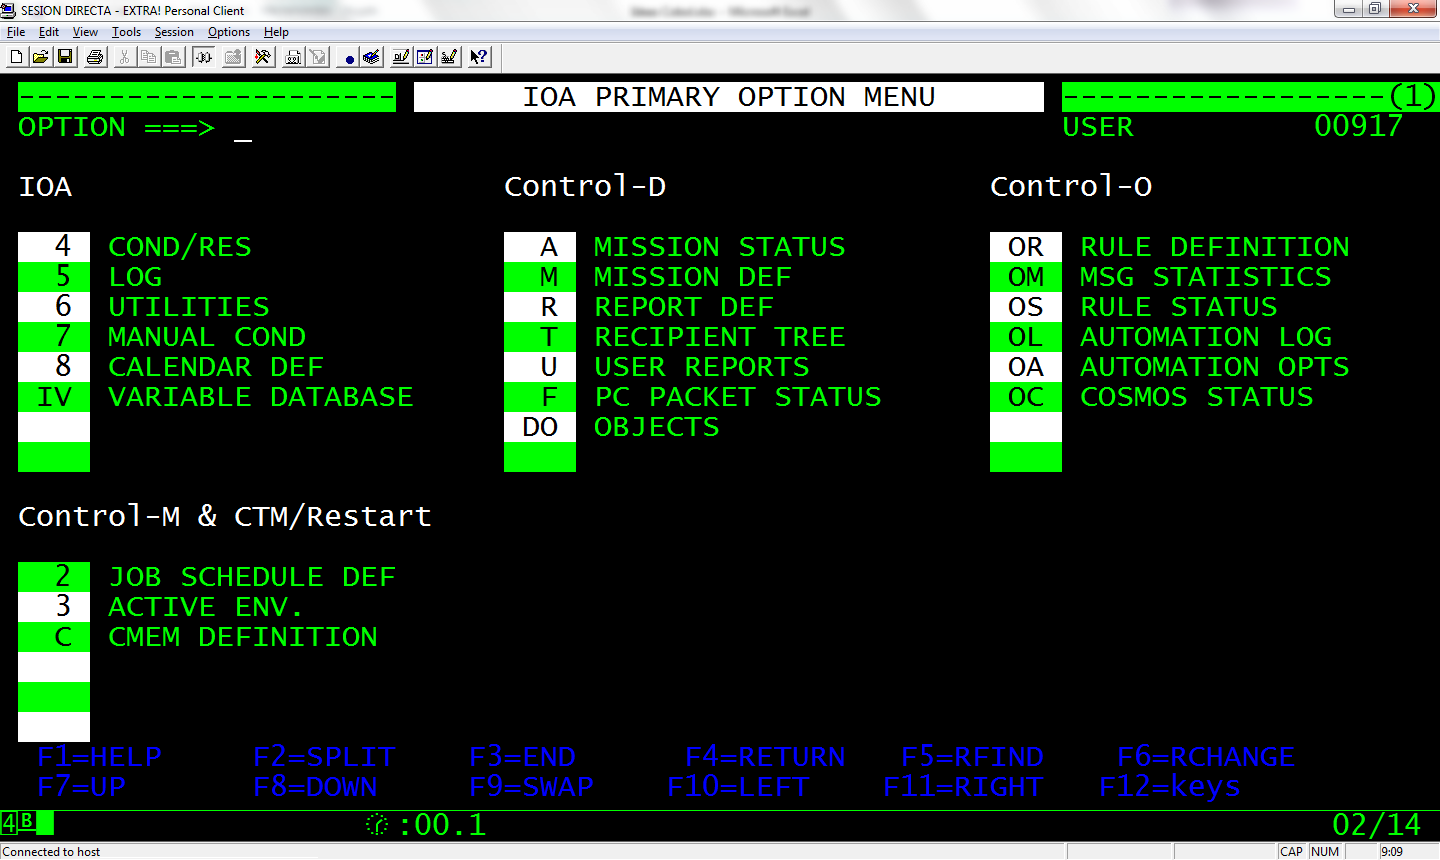Image resolution: width=1440 pixels, height=860 pixels.
Task: Open the keyboard map editor icon
Action: pyautogui.click(x=449, y=57)
